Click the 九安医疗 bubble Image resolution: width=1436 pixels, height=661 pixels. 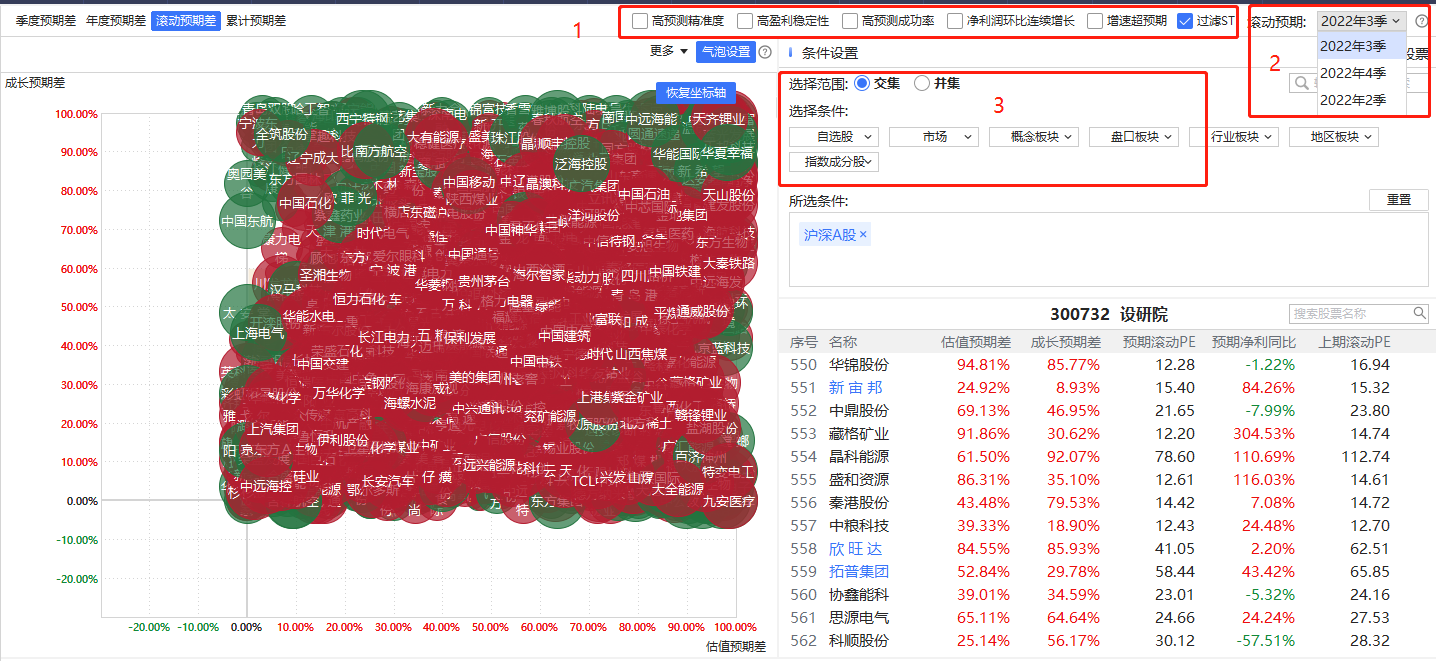point(729,501)
